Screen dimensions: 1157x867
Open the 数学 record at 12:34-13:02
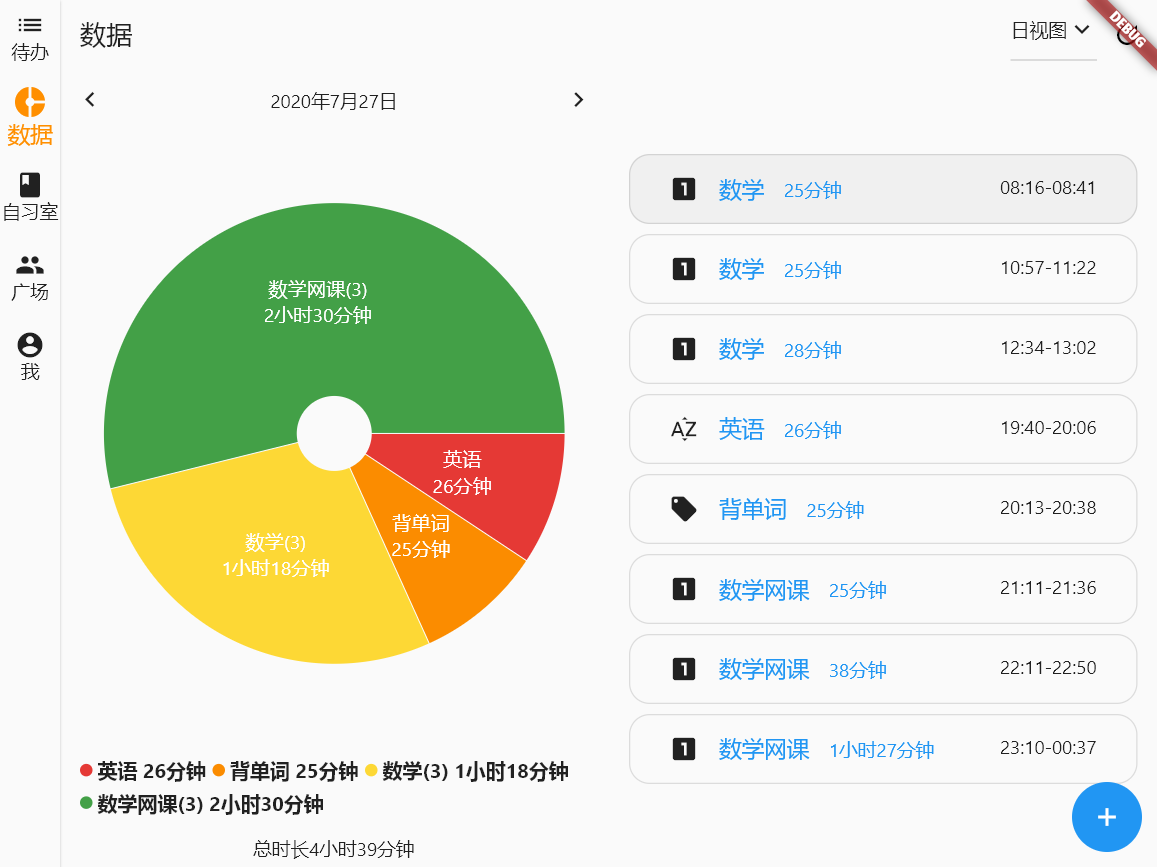click(882, 349)
